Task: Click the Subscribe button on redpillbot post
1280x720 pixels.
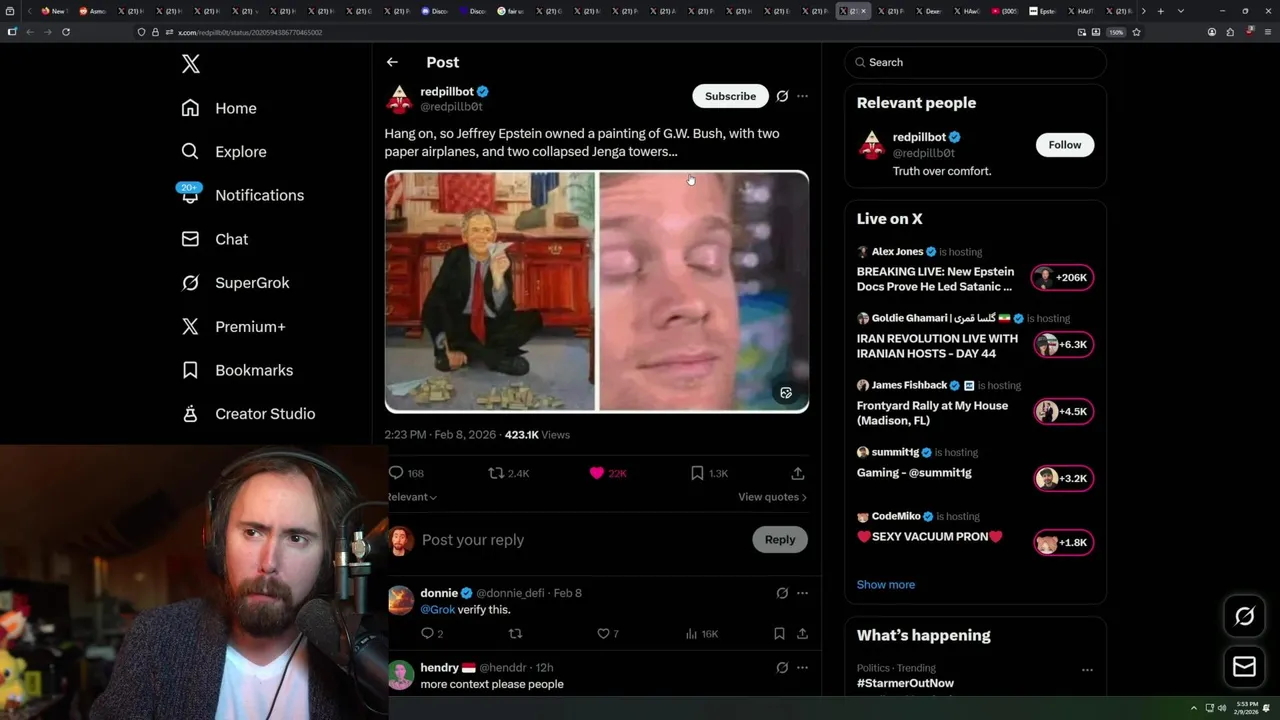Action: point(730,96)
